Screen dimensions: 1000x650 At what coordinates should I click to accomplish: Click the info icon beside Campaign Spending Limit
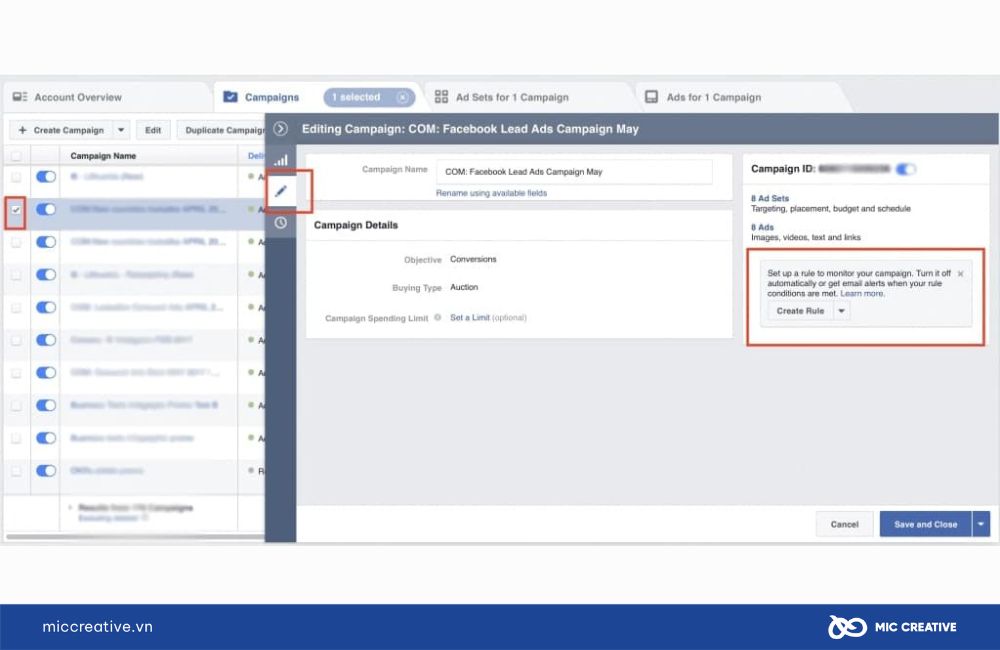pyautogui.click(x=438, y=317)
